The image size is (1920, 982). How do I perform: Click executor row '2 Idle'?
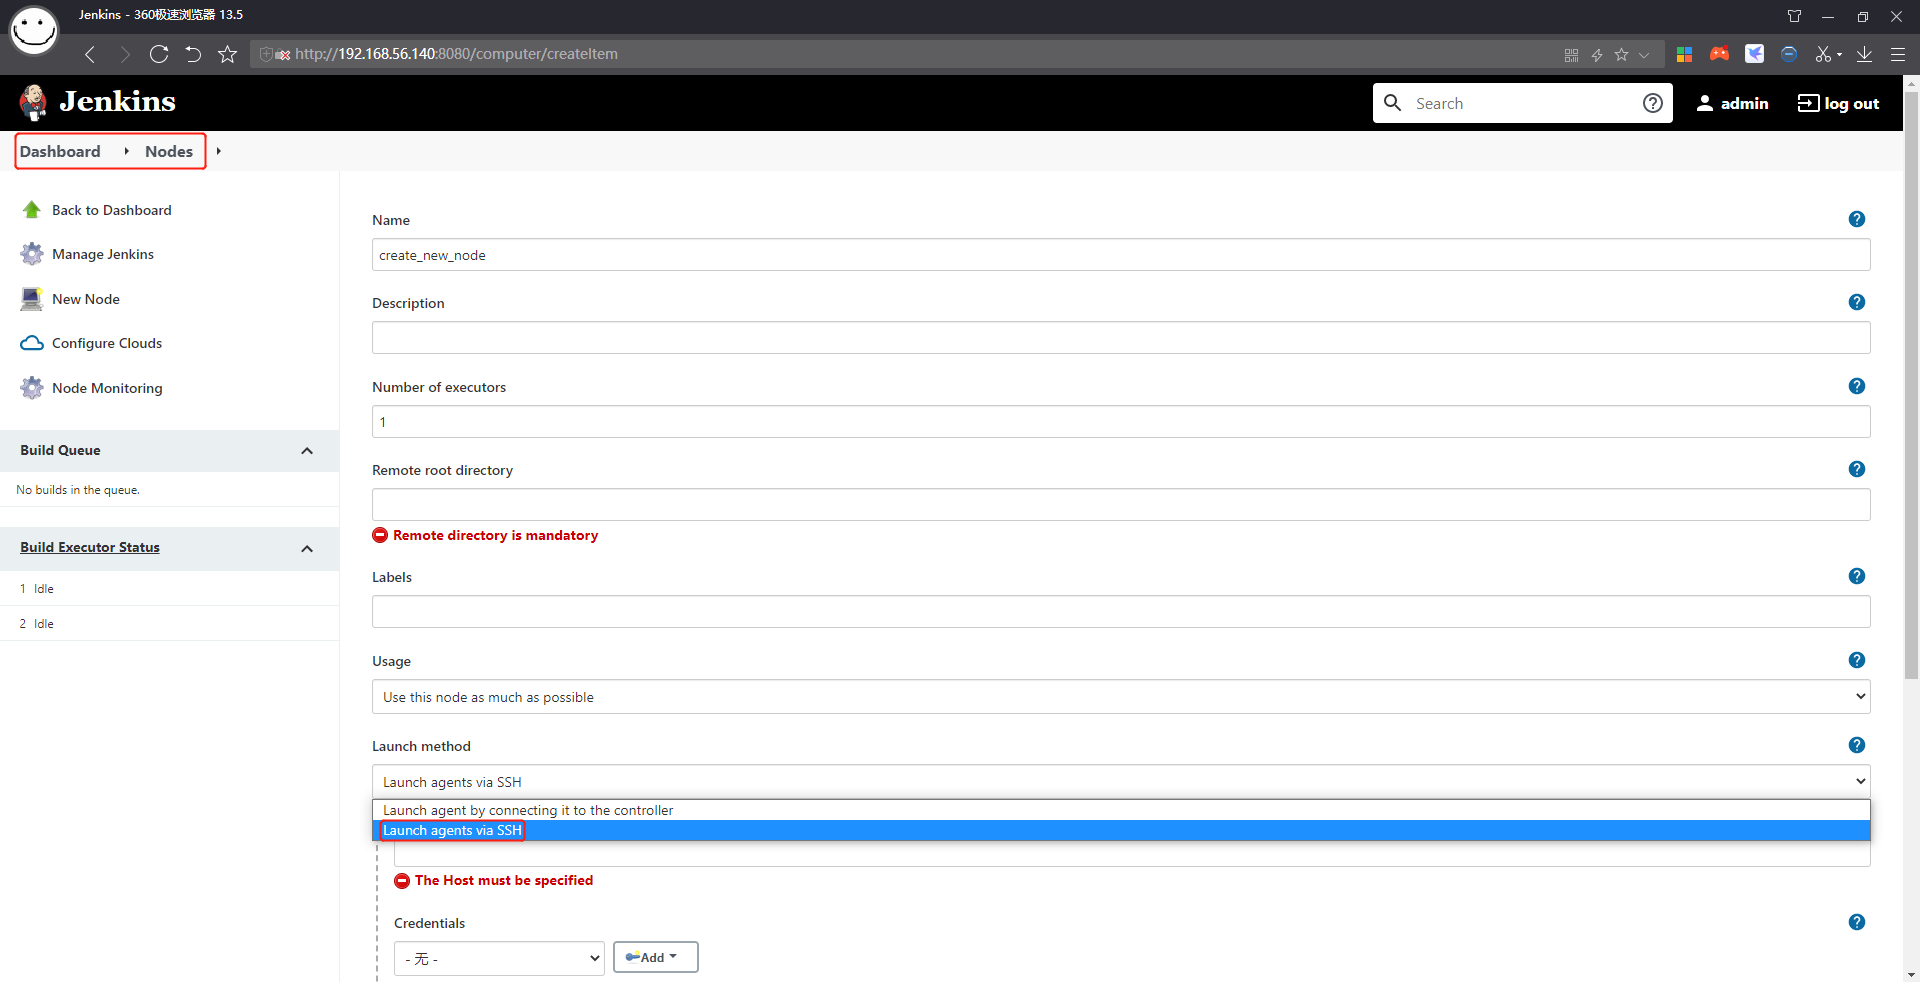pyautogui.click(x=169, y=624)
